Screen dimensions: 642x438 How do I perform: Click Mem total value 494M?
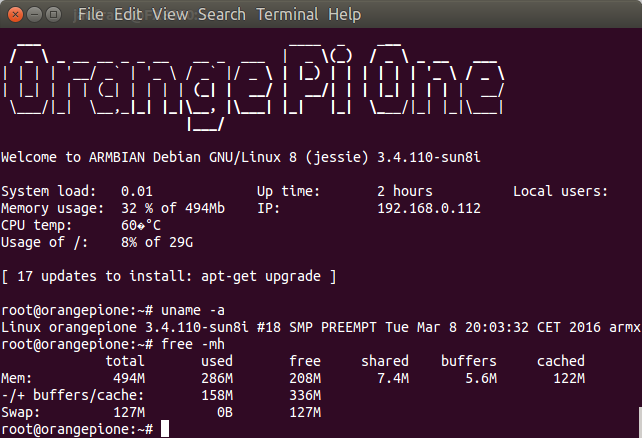129,378
